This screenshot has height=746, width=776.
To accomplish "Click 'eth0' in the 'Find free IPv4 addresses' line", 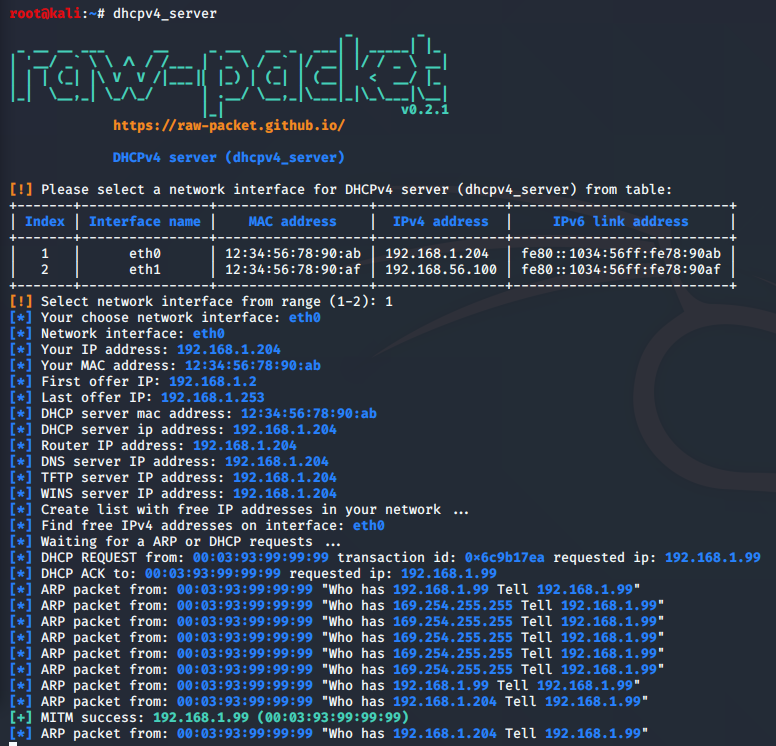I will (369, 525).
